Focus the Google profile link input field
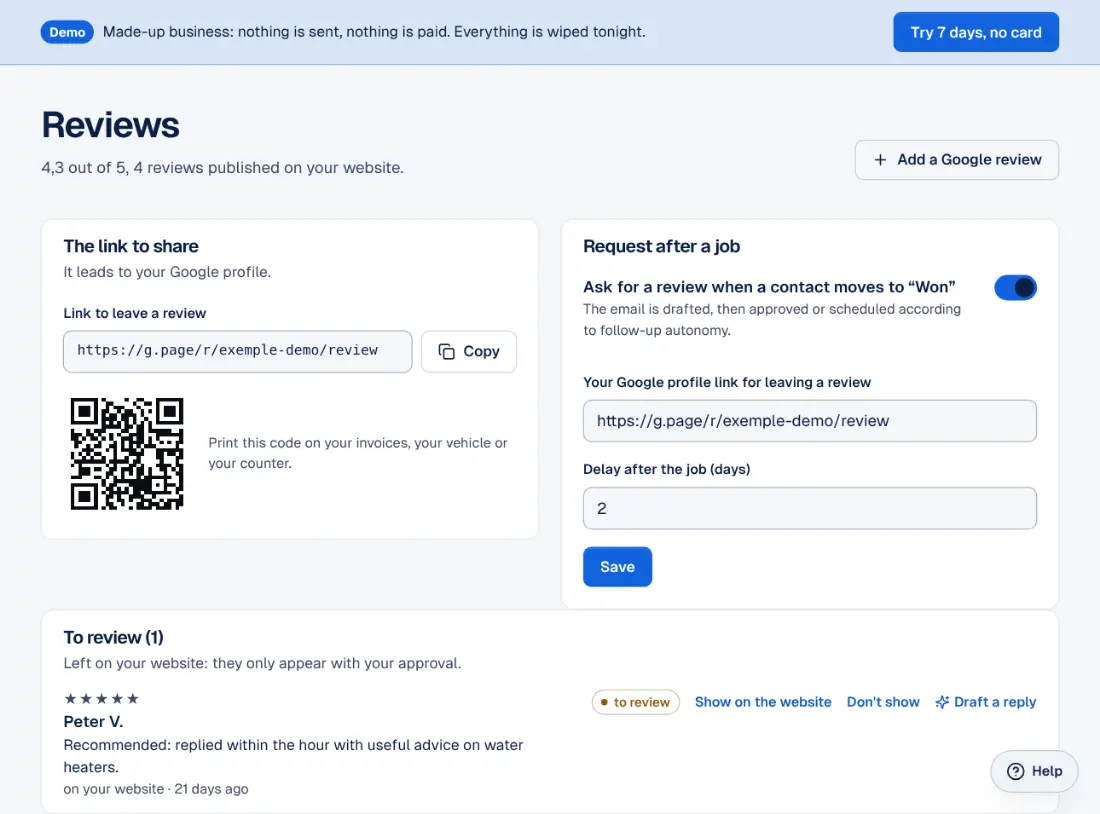1100x814 pixels. [x=810, y=421]
